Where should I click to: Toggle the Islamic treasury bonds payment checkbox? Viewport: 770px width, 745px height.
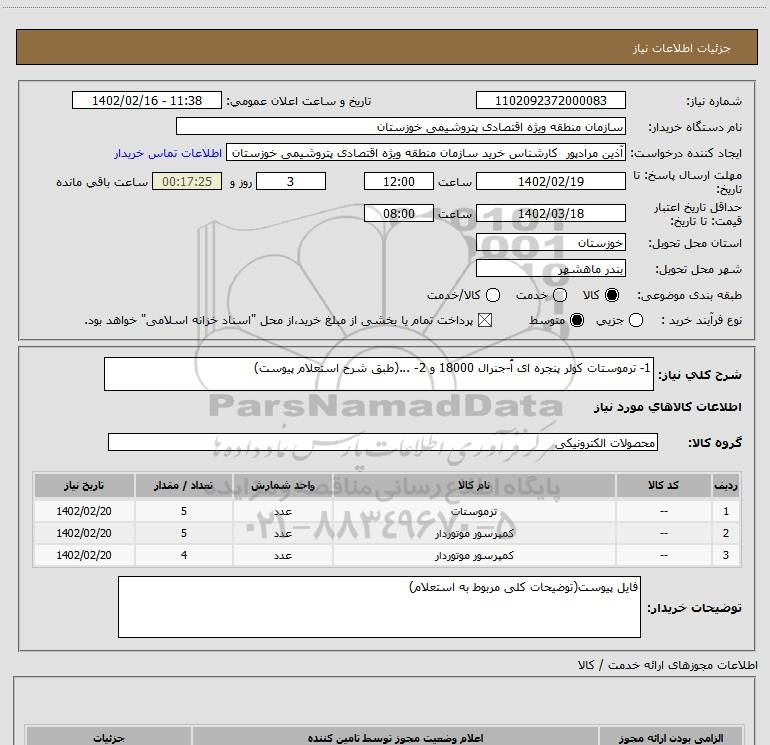(x=485, y=320)
